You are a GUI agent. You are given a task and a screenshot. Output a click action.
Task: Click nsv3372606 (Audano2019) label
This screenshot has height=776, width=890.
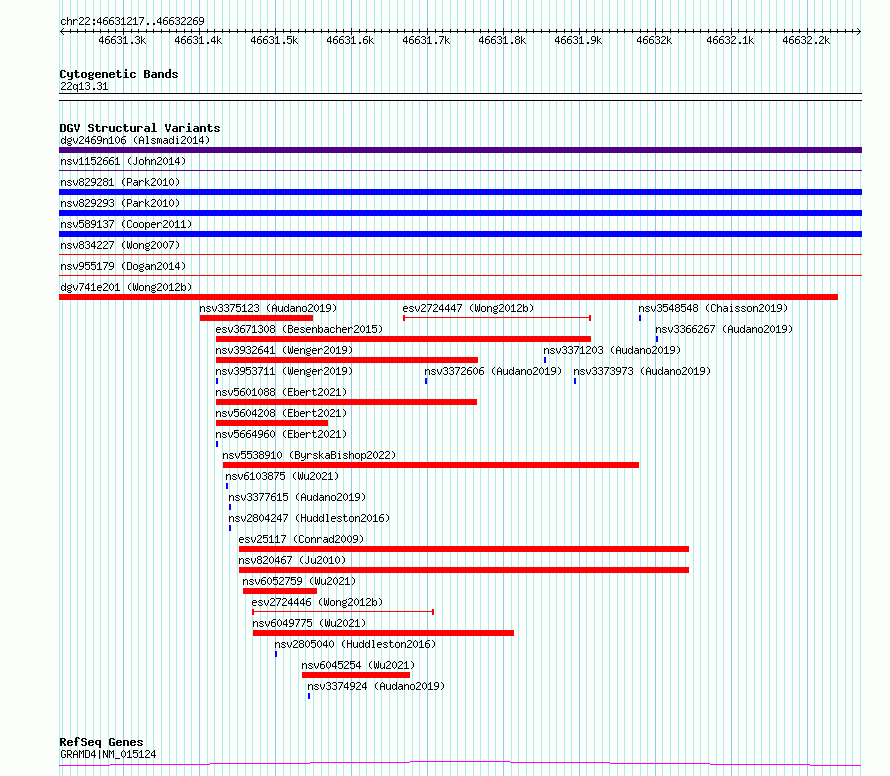[x=493, y=371]
